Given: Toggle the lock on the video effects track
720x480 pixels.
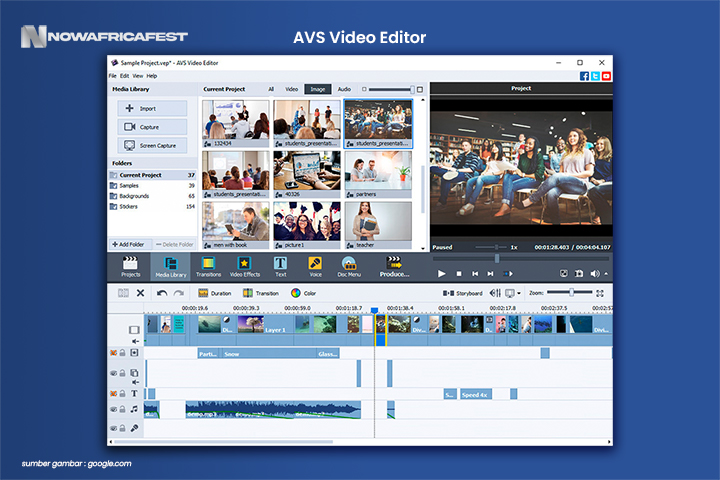Looking at the screenshot, I should pyautogui.click(x=123, y=353).
